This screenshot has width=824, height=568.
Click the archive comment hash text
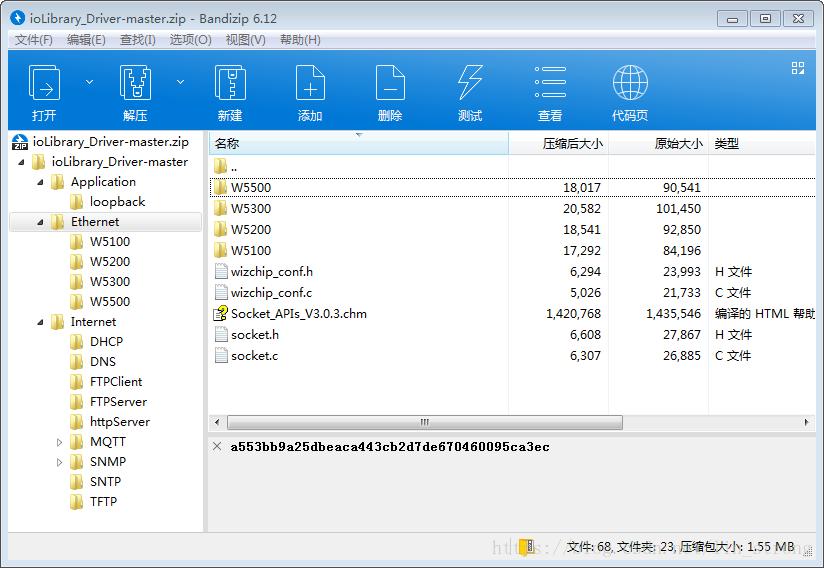390,447
